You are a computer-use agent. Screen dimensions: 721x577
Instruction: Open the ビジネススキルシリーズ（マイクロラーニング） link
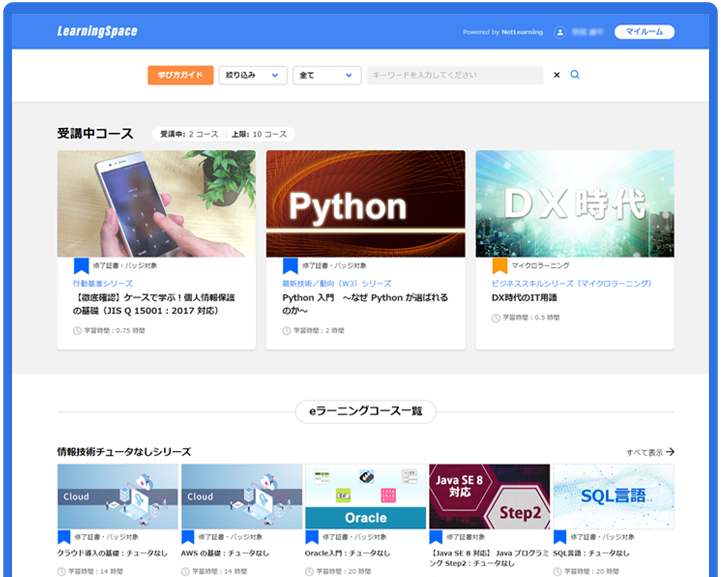click(572, 284)
